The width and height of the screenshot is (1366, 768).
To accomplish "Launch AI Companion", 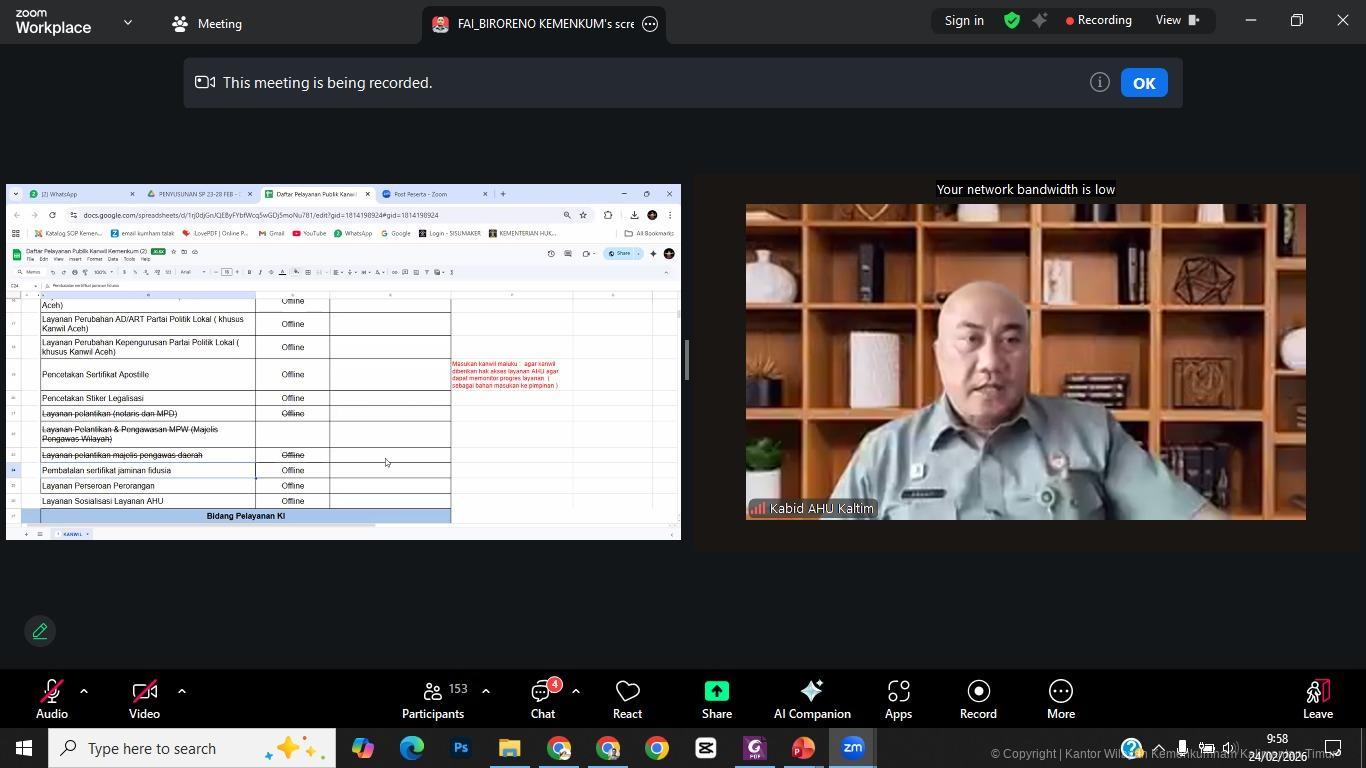I will click(x=811, y=699).
